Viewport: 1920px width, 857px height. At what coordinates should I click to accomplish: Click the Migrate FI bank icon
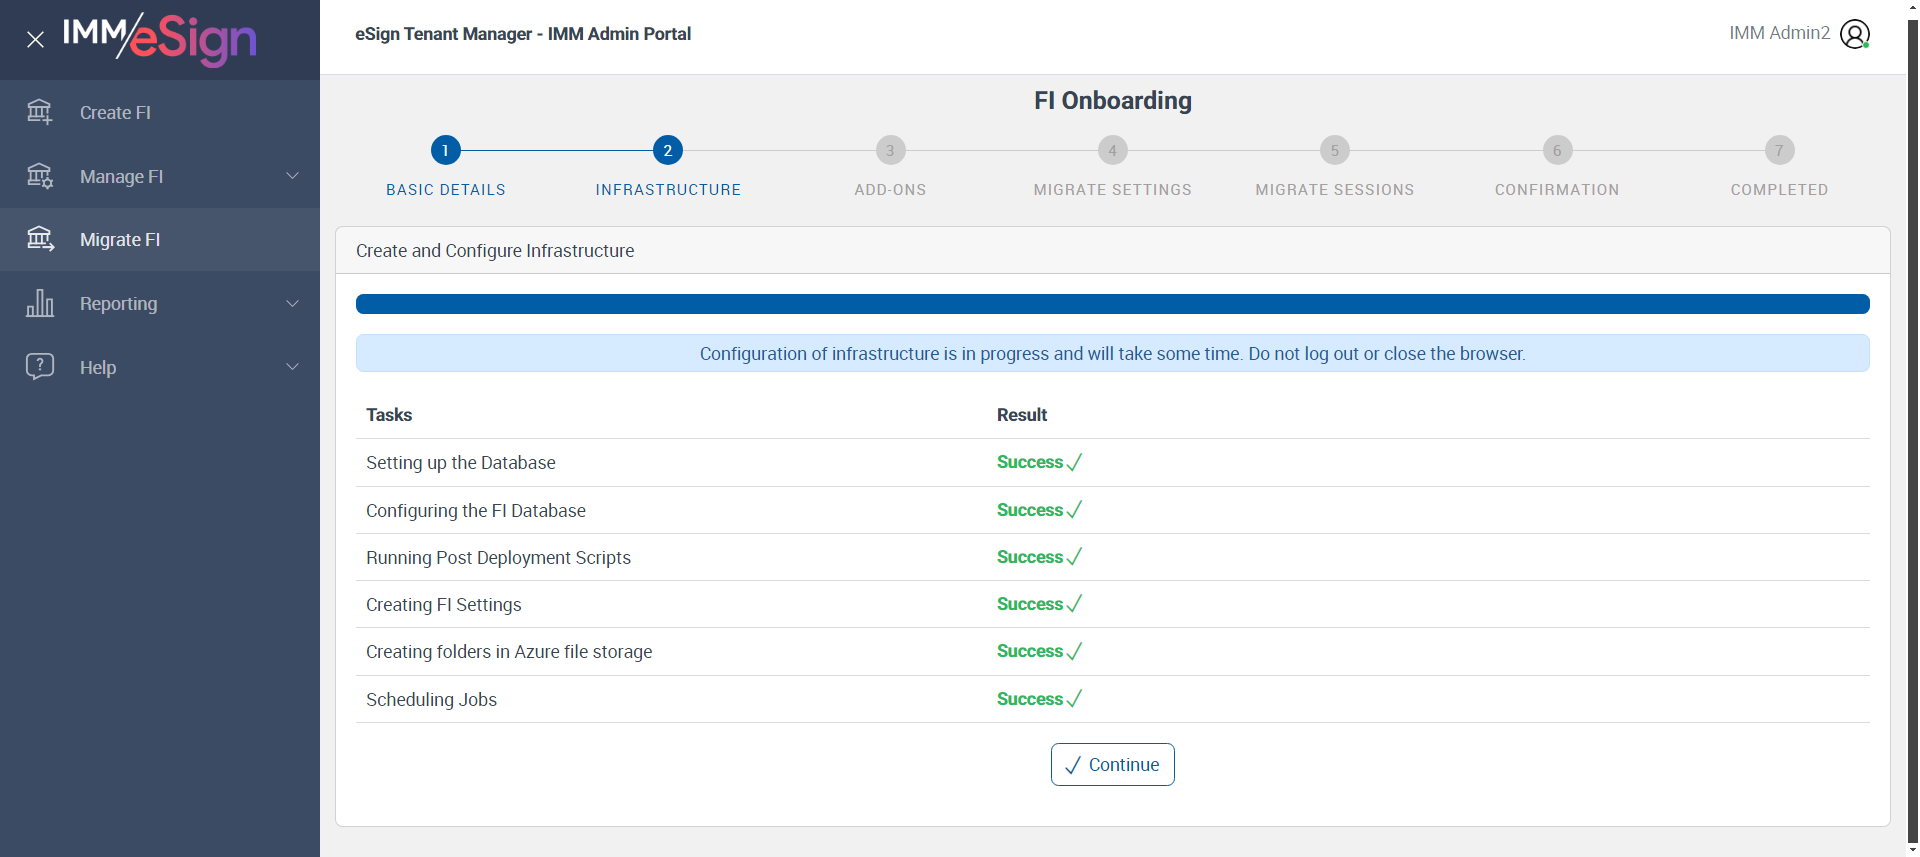point(40,239)
